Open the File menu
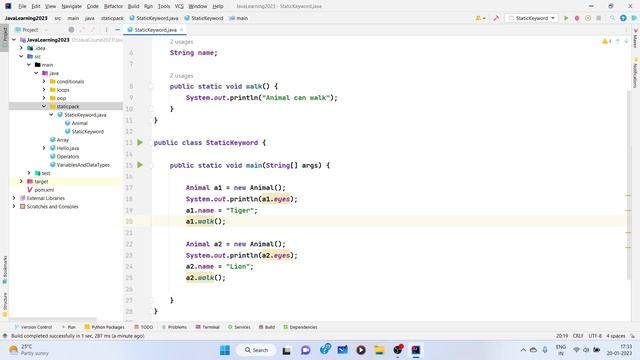The image size is (640, 360). pyautogui.click(x=22, y=6)
